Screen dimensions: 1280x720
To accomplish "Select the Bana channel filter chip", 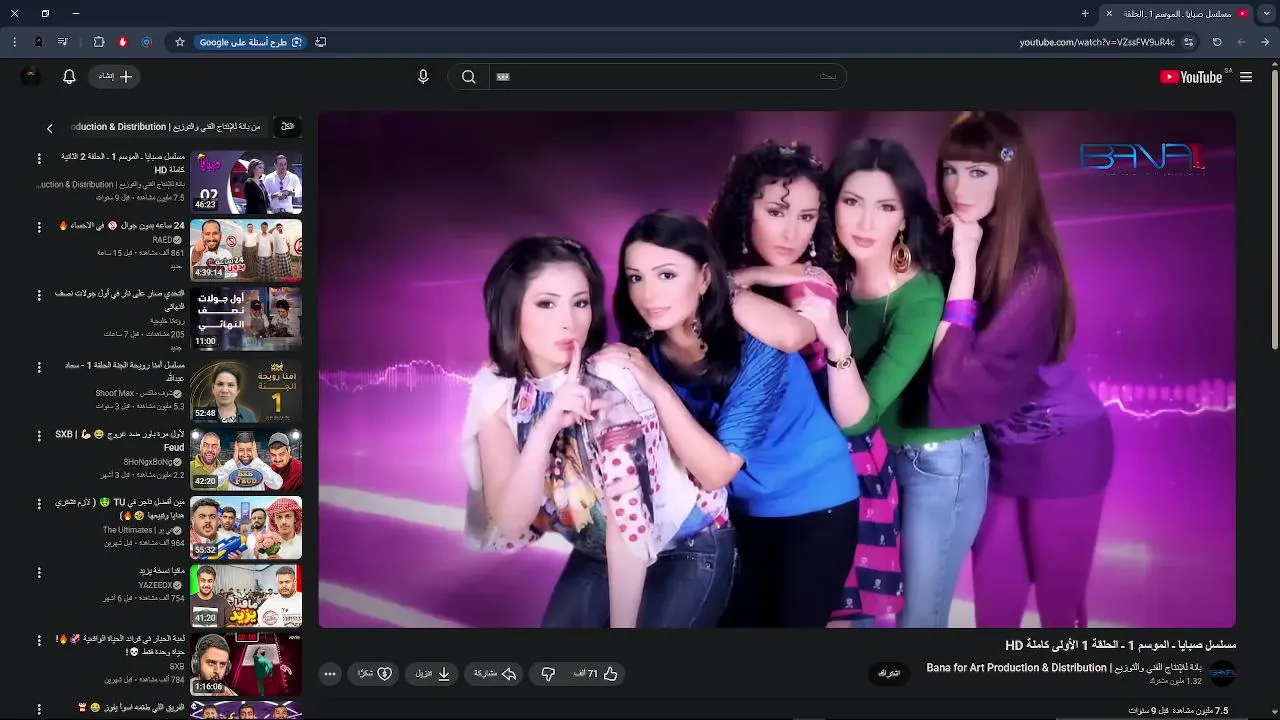I will pyautogui.click(x=167, y=127).
